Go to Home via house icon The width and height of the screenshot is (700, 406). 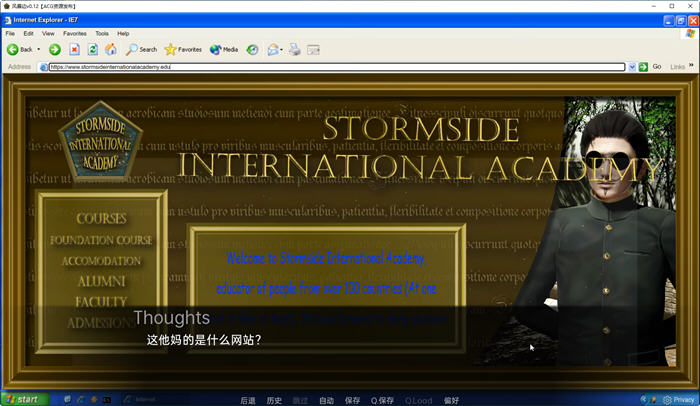point(110,49)
